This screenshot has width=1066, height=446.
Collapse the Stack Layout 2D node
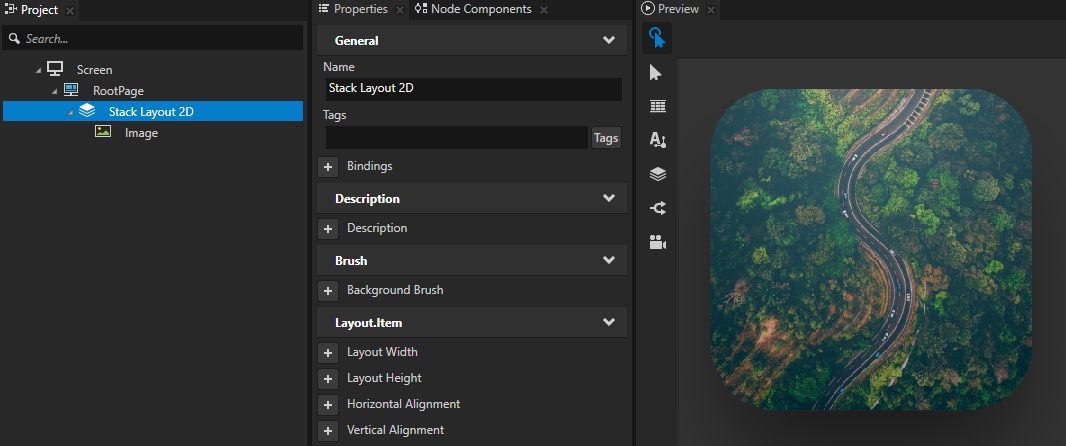[x=71, y=112]
